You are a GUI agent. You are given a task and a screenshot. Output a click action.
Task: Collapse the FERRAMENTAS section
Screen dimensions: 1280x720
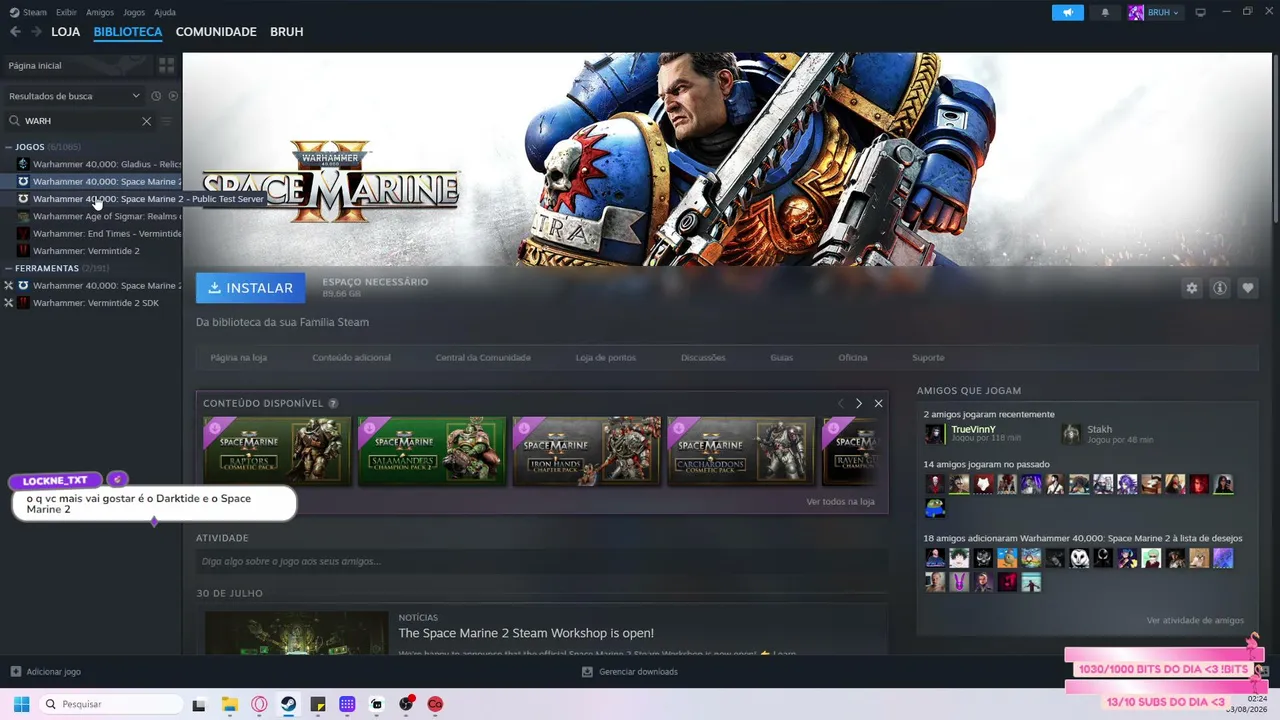[x=9, y=269]
